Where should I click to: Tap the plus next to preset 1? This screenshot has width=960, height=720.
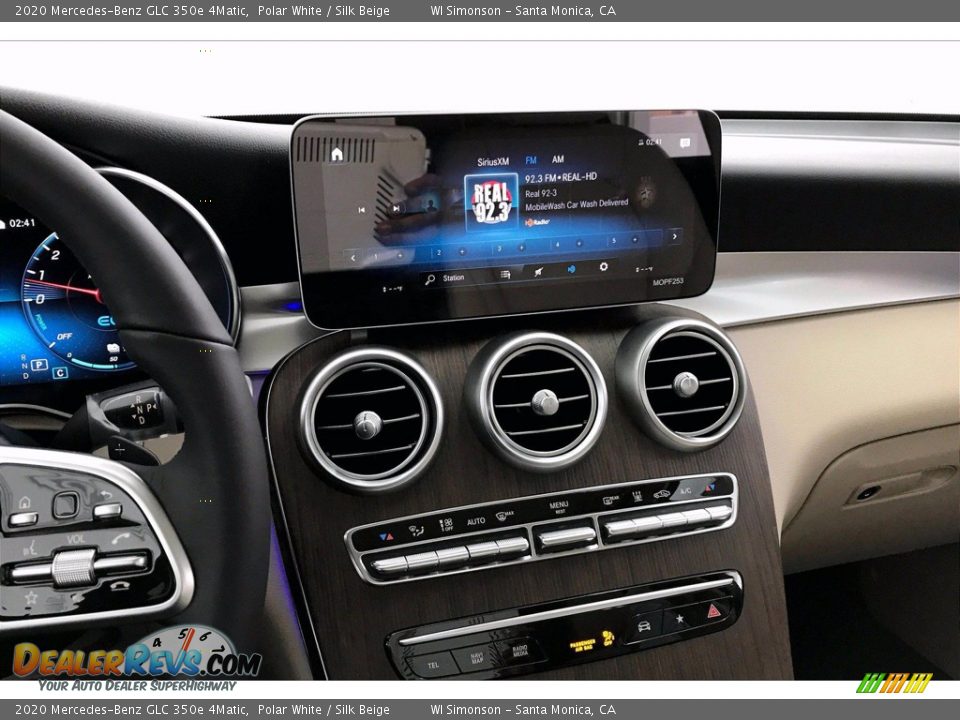pyautogui.click(x=400, y=255)
